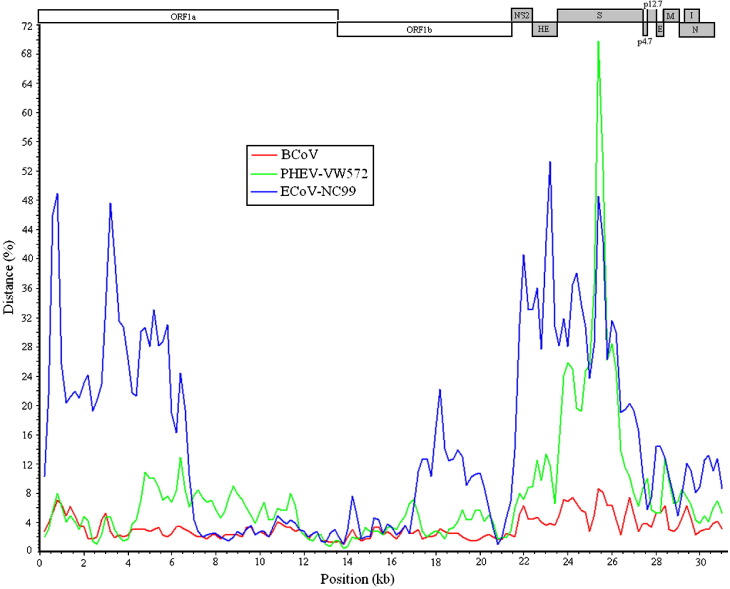Image resolution: width=730 pixels, height=589 pixels.
Task: Click the N gene block
Action: click(x=696, y=30)
